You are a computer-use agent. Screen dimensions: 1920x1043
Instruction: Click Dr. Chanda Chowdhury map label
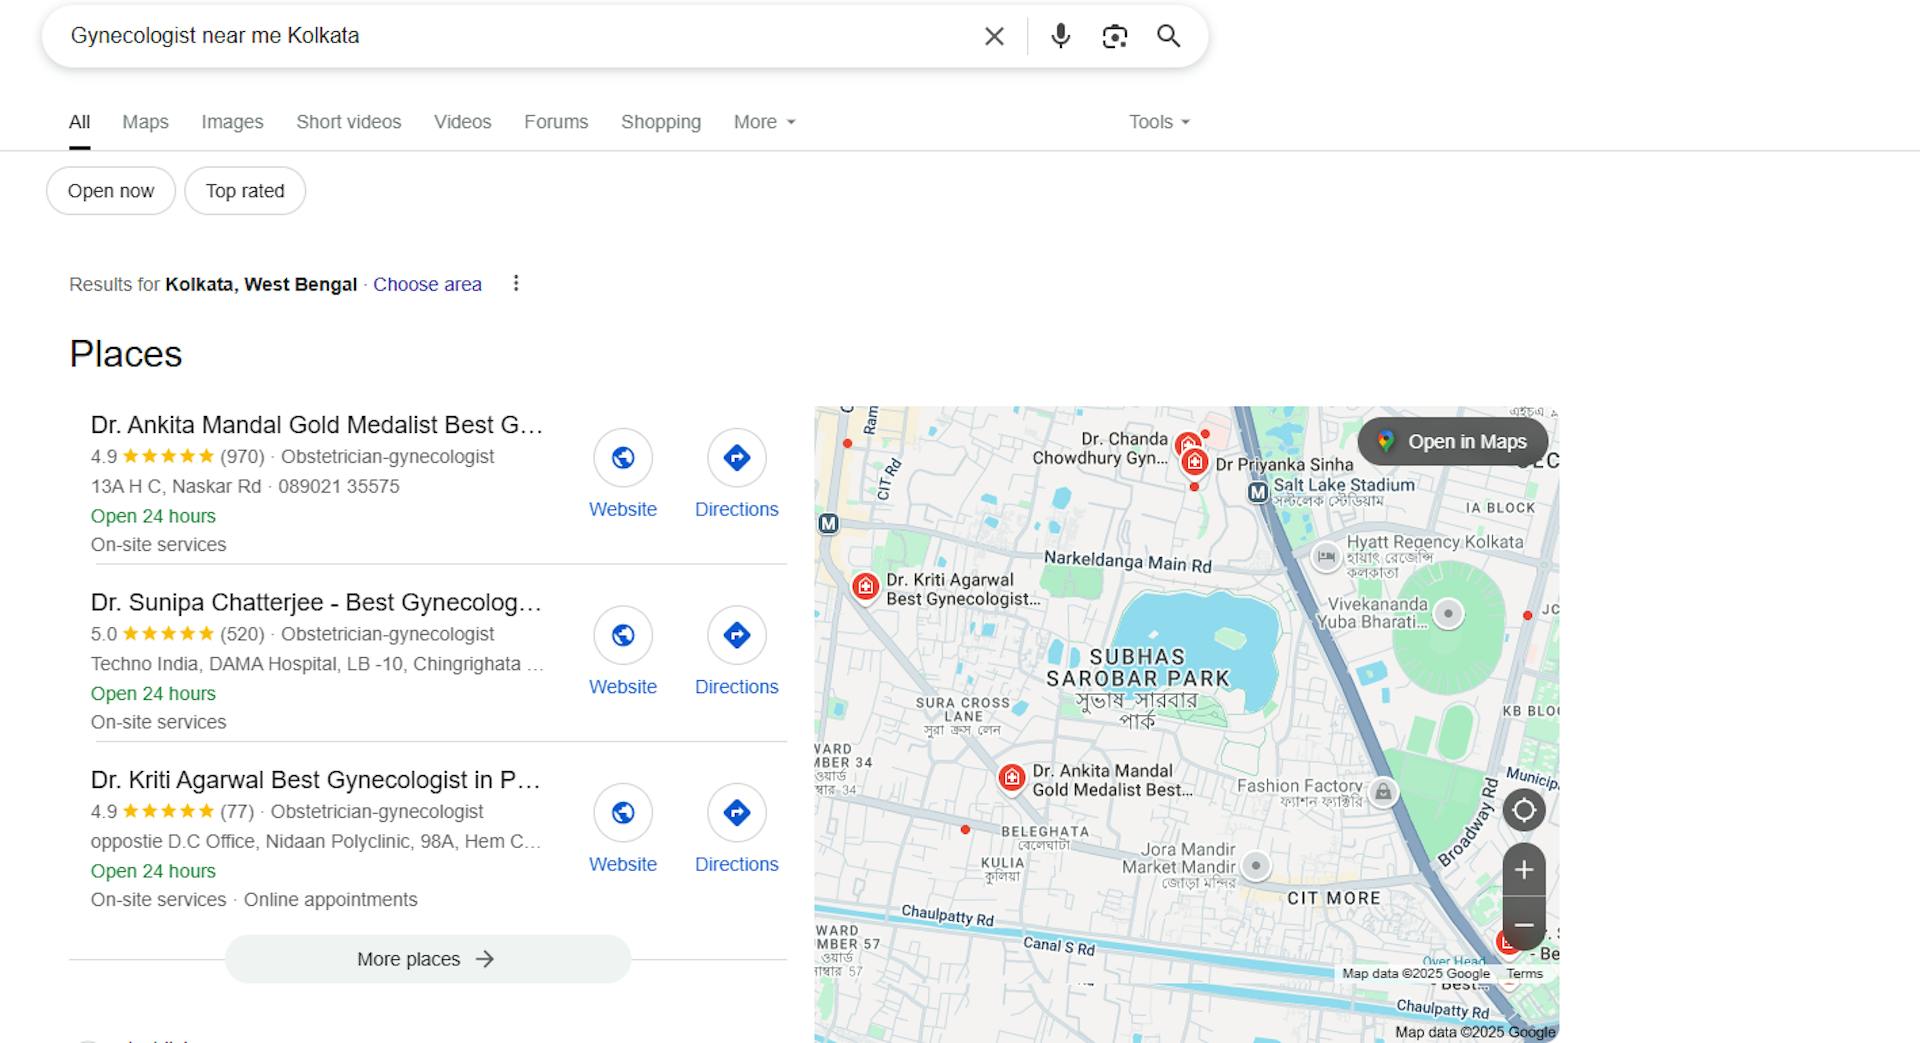(x=1100, y=448)
